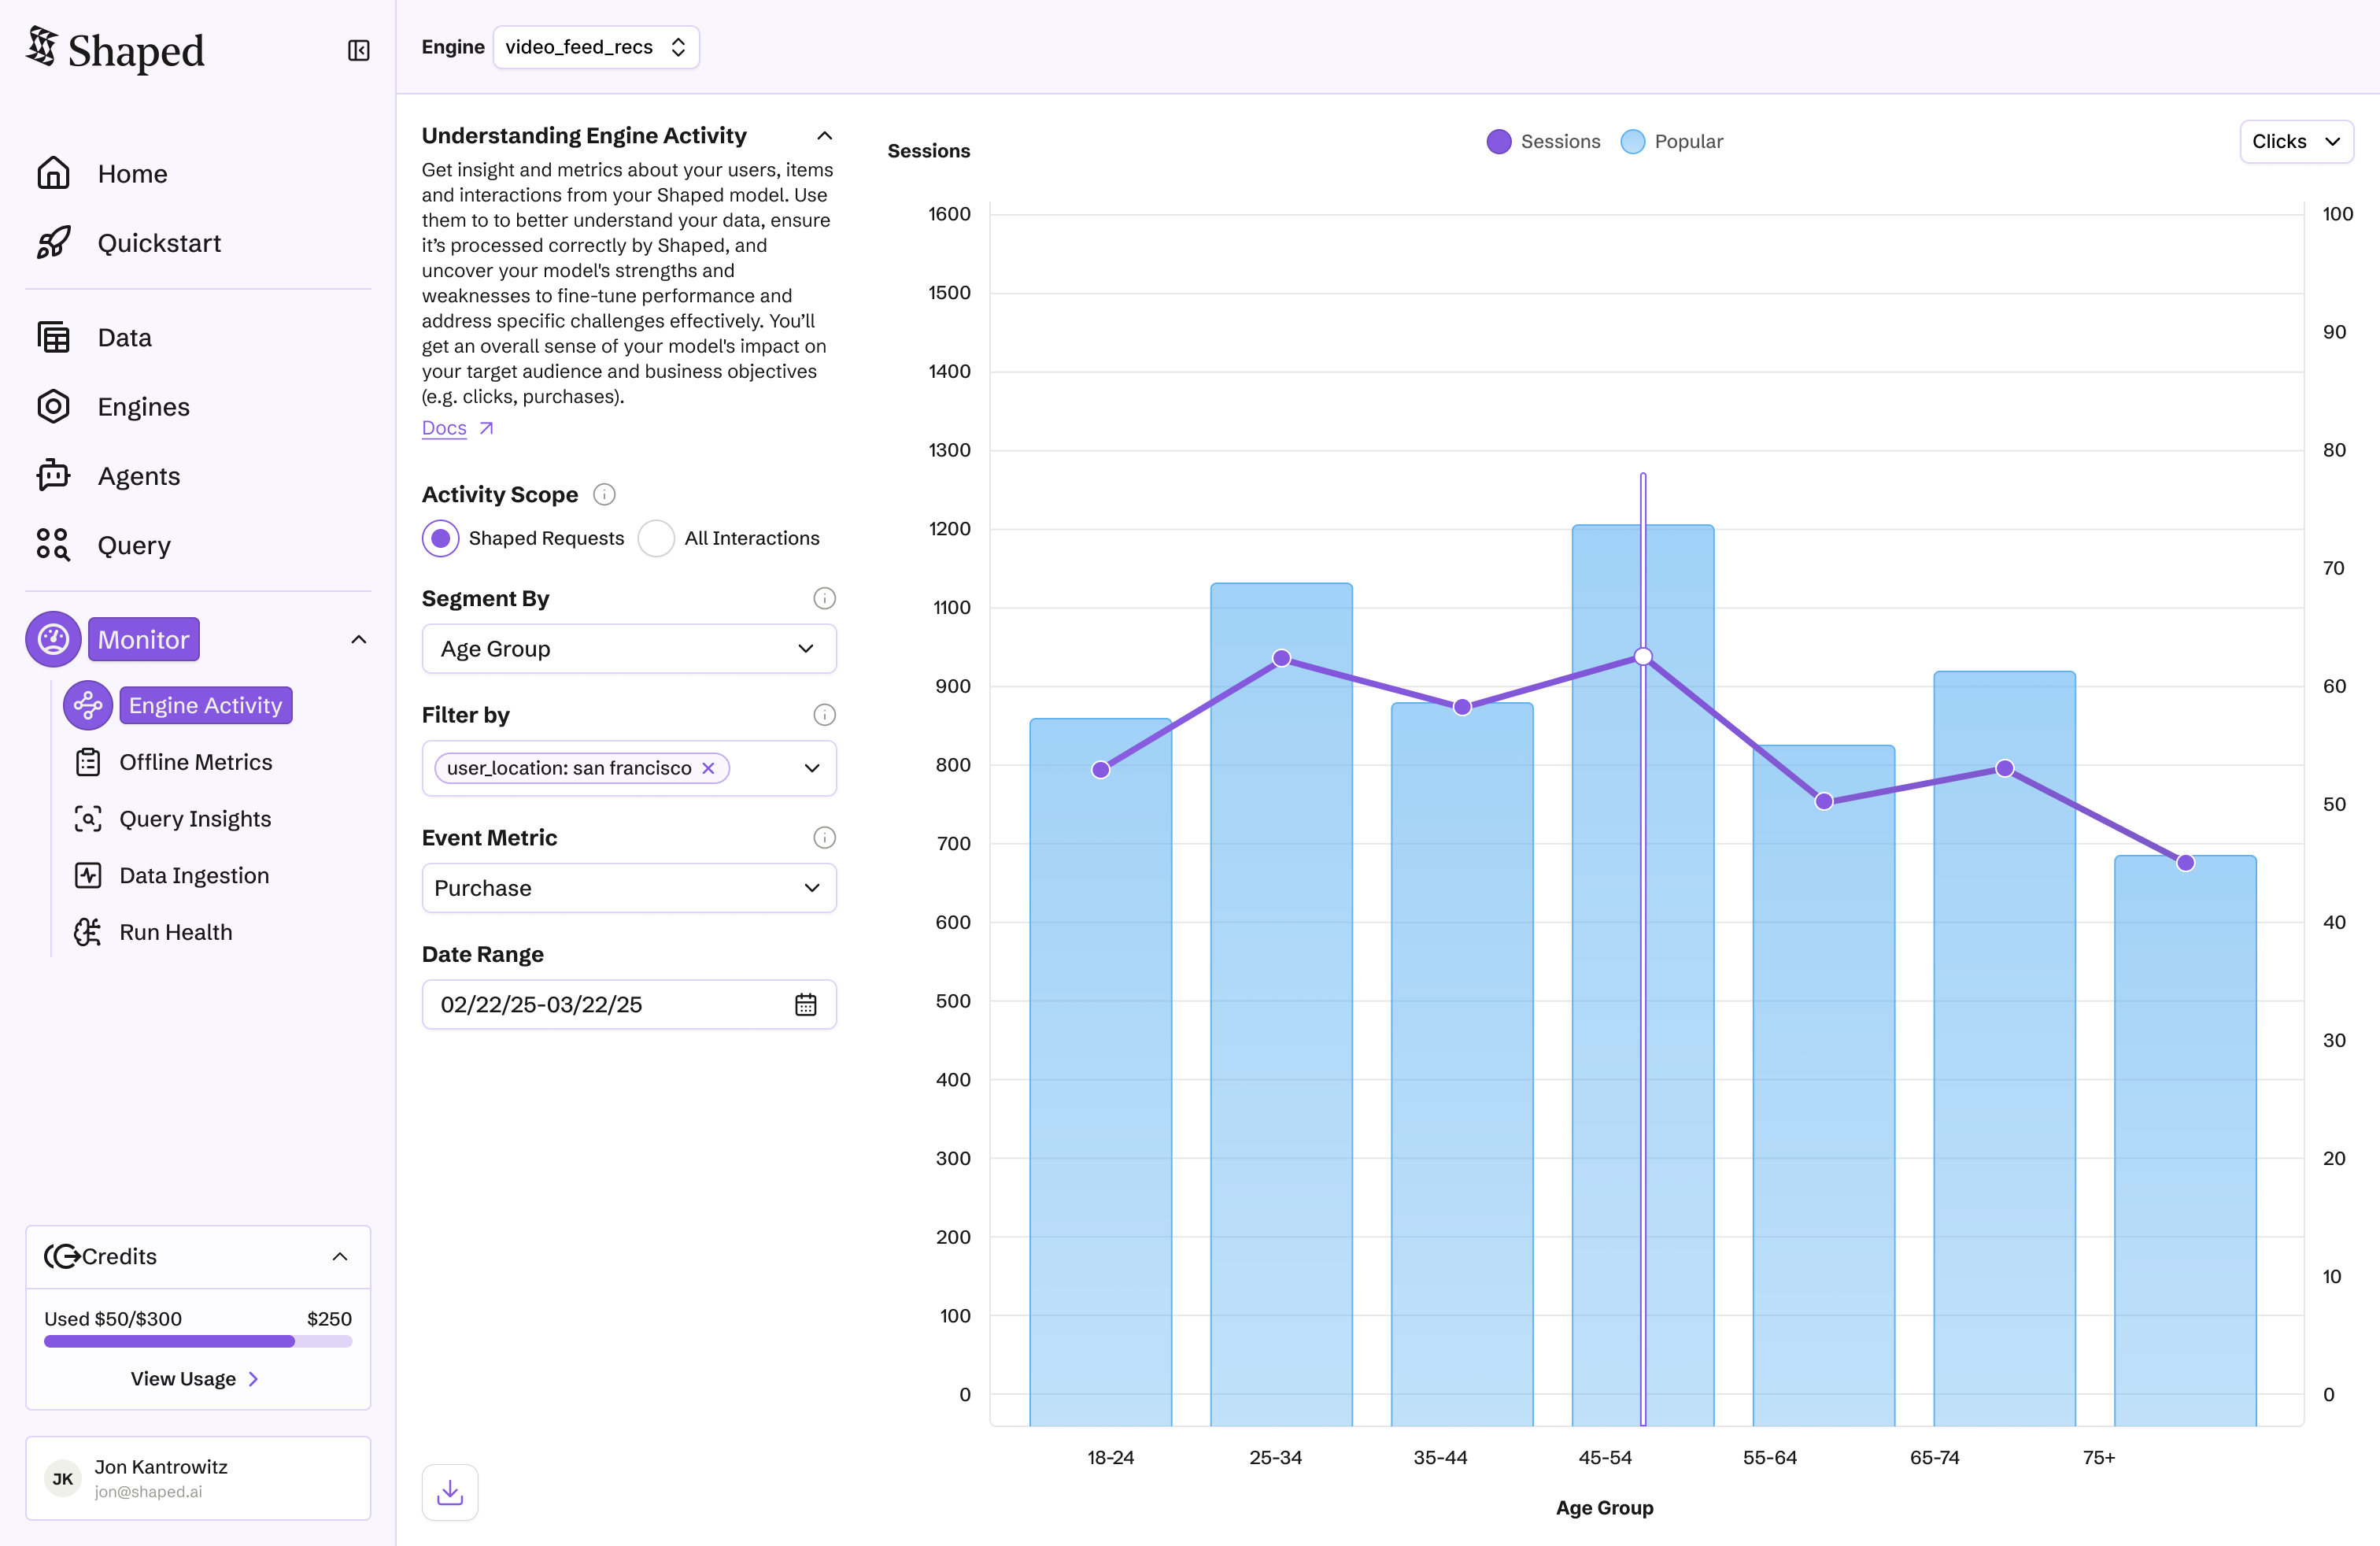Viewport: 2380px width, 1546px height.
Task: Click the Query search icon
Action: pos(54,544)
